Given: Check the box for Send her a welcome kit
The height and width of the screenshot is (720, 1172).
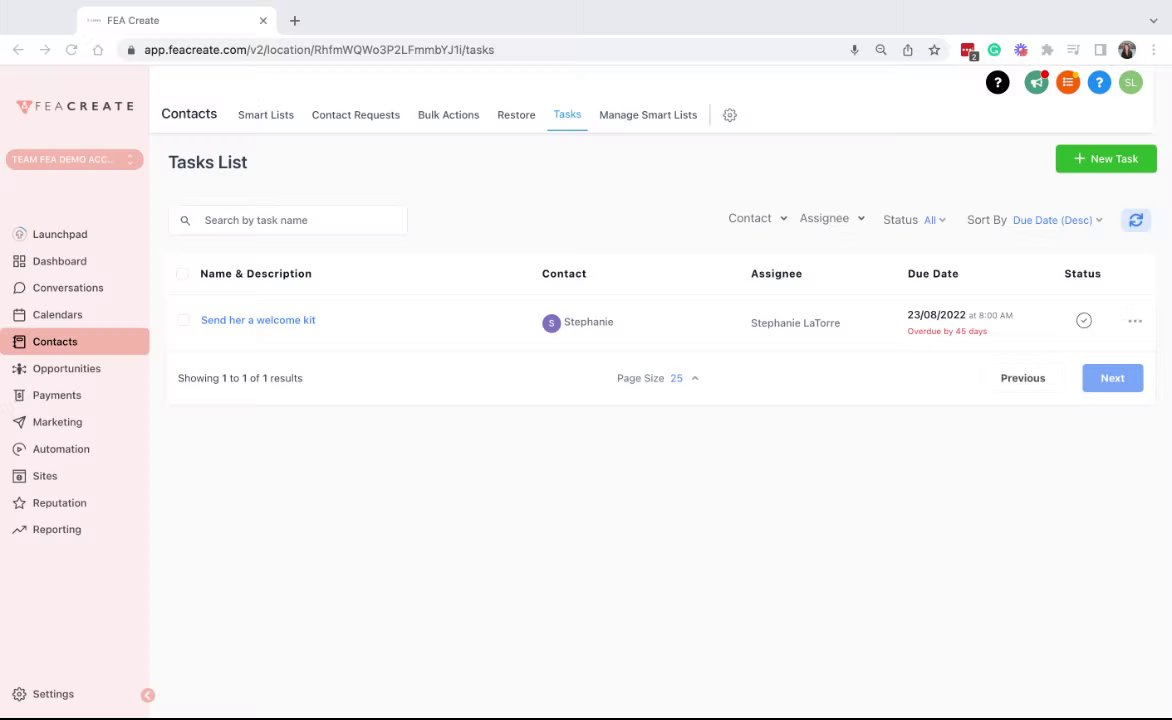Looking at the screenshot, I should point(183,321).
